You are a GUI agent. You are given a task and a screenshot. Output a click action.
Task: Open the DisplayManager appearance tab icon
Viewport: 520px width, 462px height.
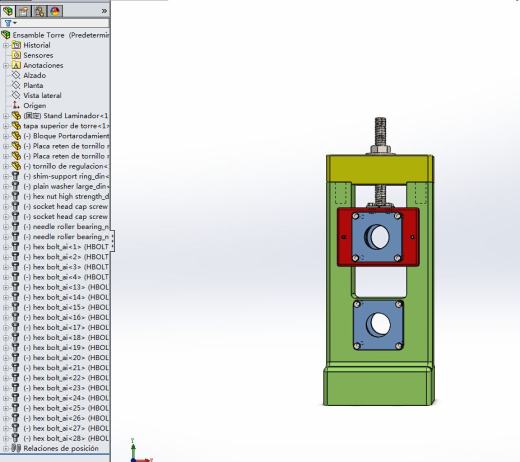pos(55,11)
